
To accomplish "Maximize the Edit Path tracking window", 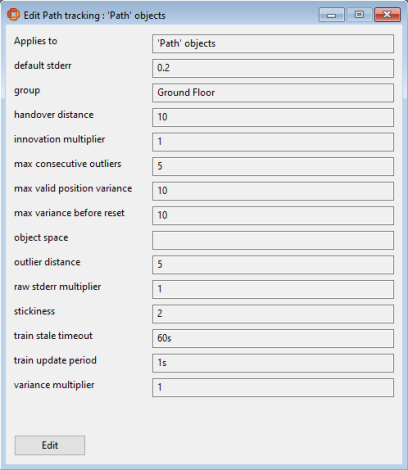I will [x=359, y=15].
